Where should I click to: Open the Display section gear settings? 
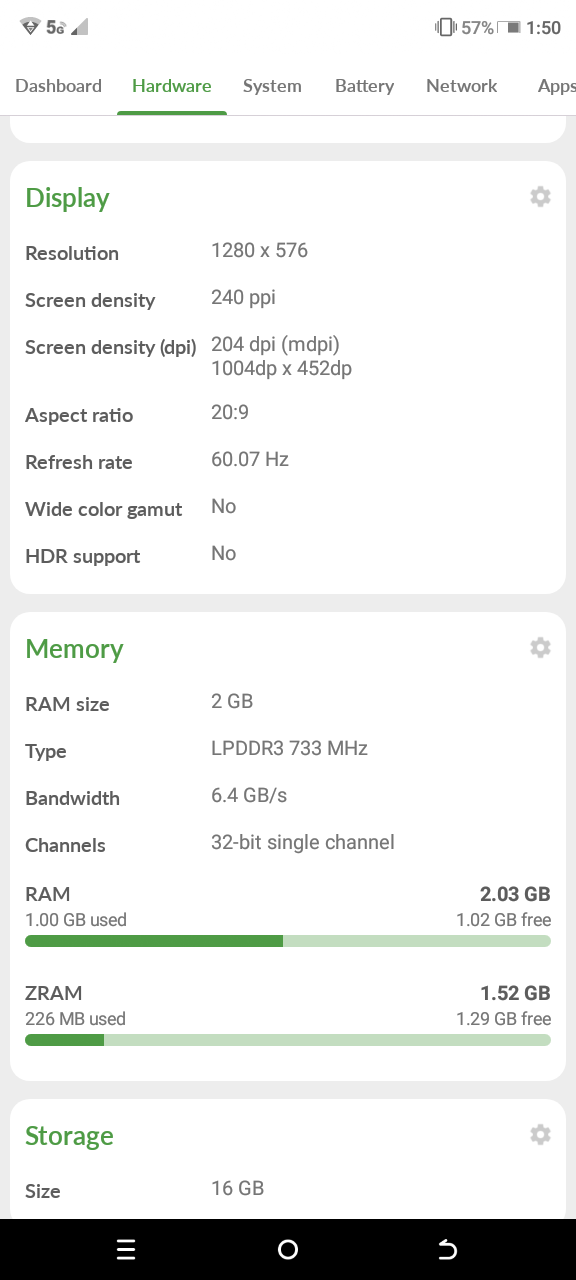540,197
